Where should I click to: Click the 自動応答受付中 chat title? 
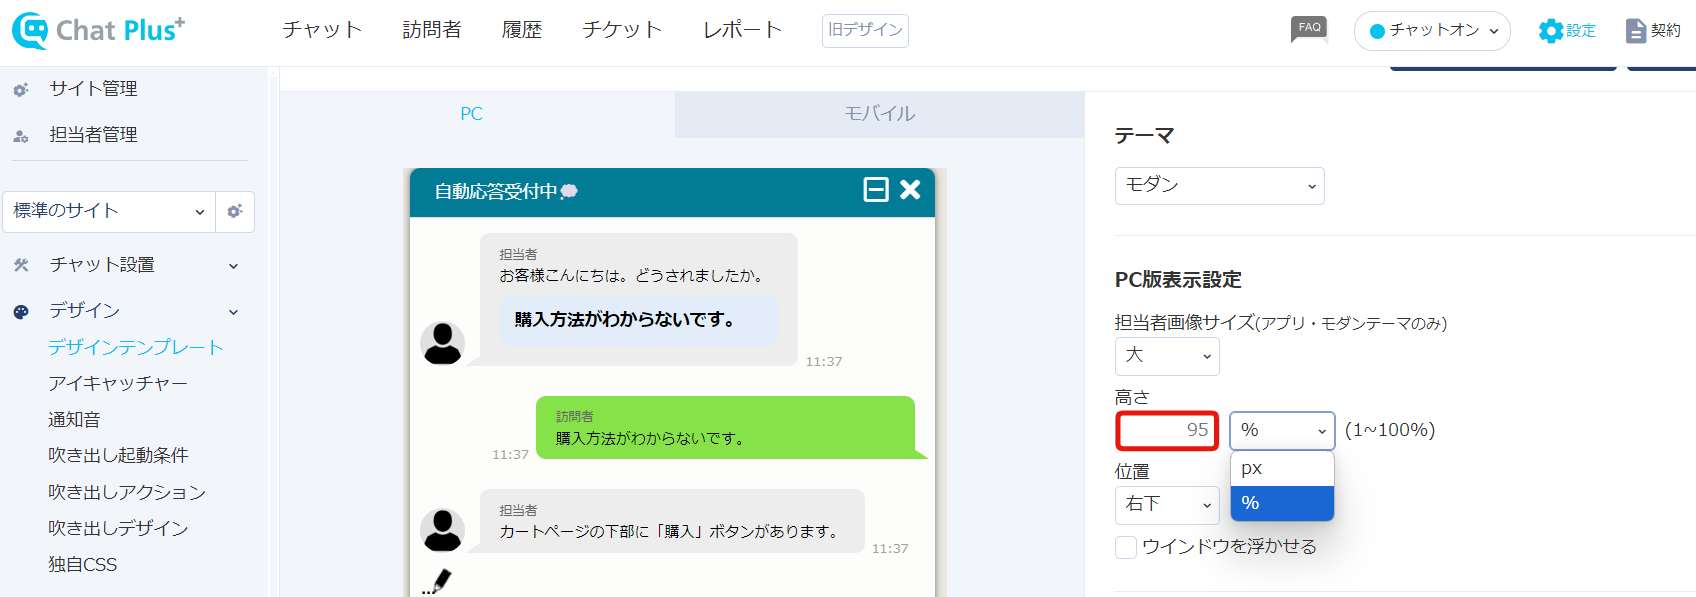tap(496, 192)
